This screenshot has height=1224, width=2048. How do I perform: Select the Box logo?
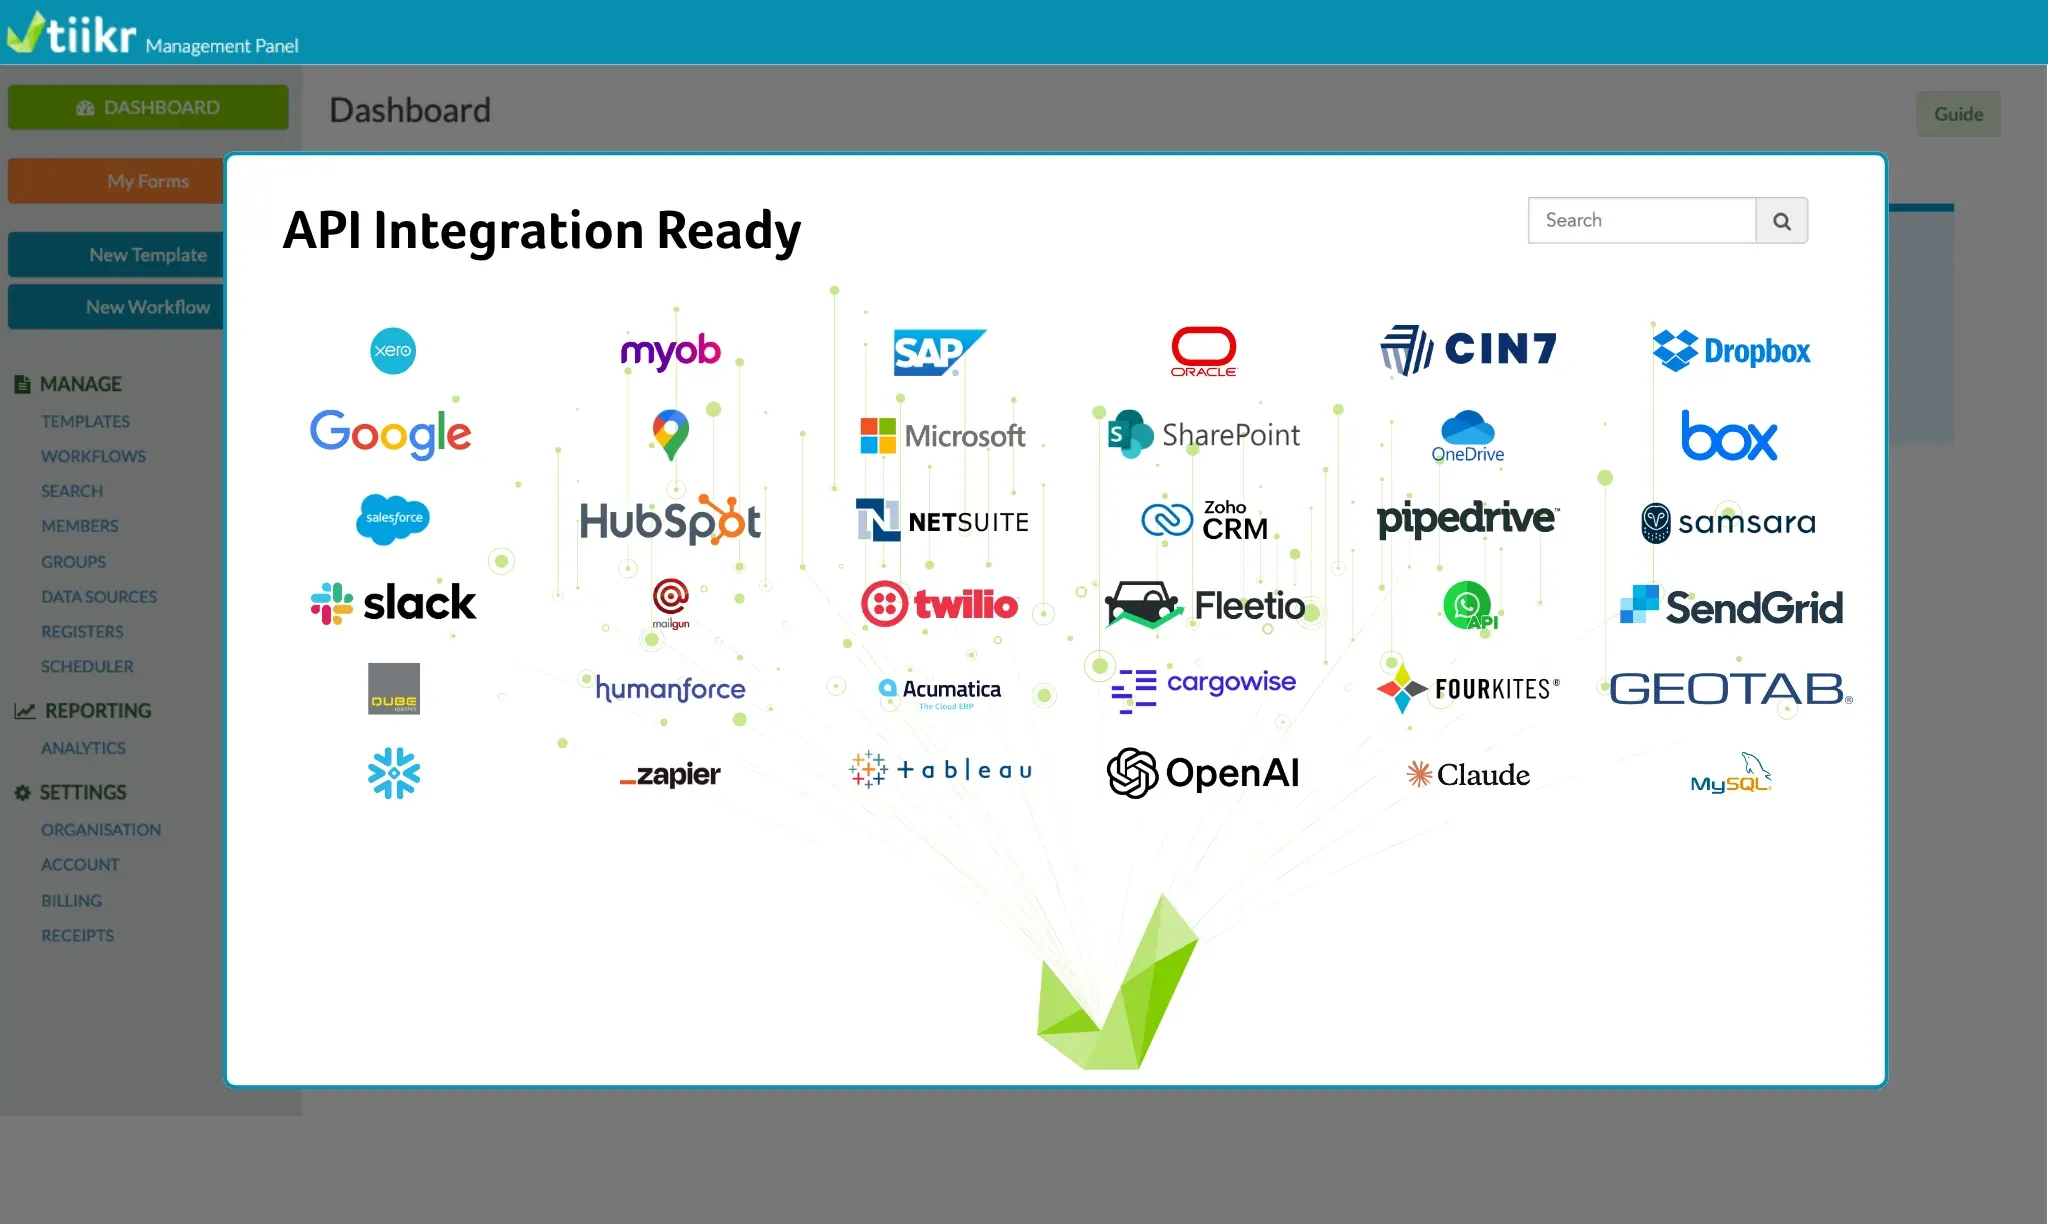tap(1729, 435)
